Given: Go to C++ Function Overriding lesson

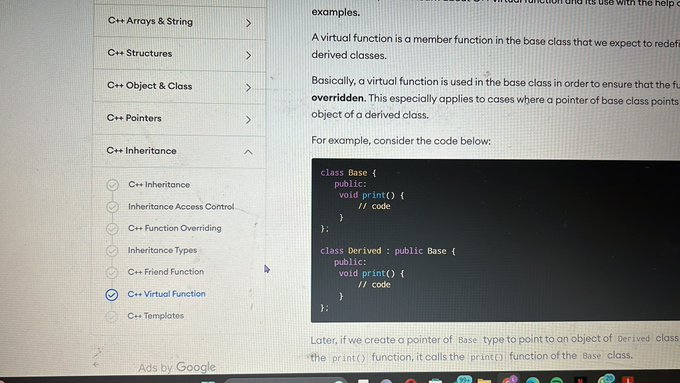Looking at the screenshot, I should (x=174, y=228).
